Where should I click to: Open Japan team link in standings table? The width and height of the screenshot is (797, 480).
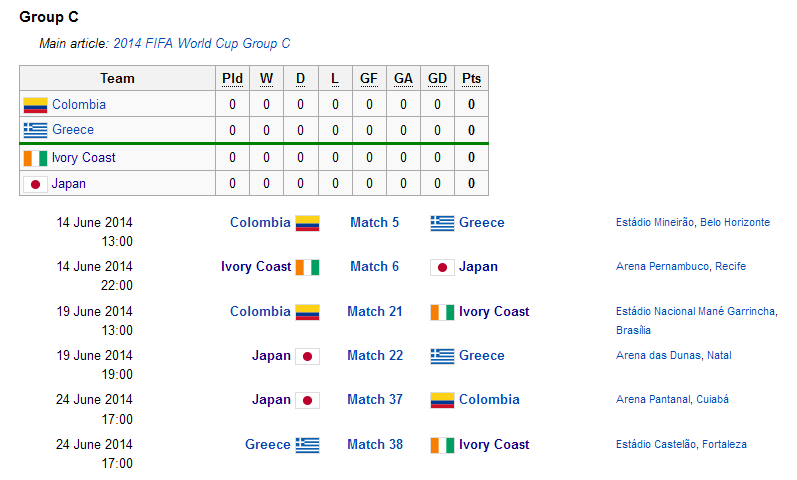click(x=69, y=184)
